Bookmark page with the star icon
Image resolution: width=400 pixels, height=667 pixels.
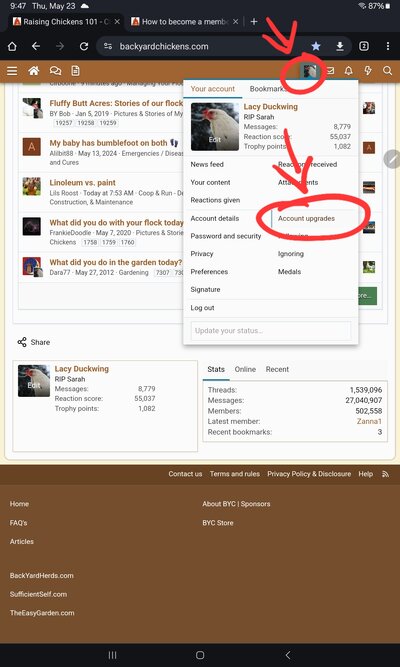pyautogui.click(x=316, y=46)
